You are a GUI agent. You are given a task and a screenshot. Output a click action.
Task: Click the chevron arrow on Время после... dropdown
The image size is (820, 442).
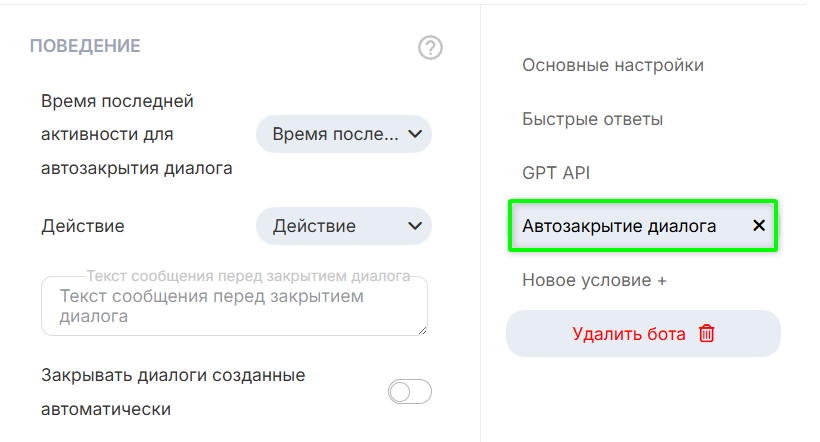tap(415, 134)
